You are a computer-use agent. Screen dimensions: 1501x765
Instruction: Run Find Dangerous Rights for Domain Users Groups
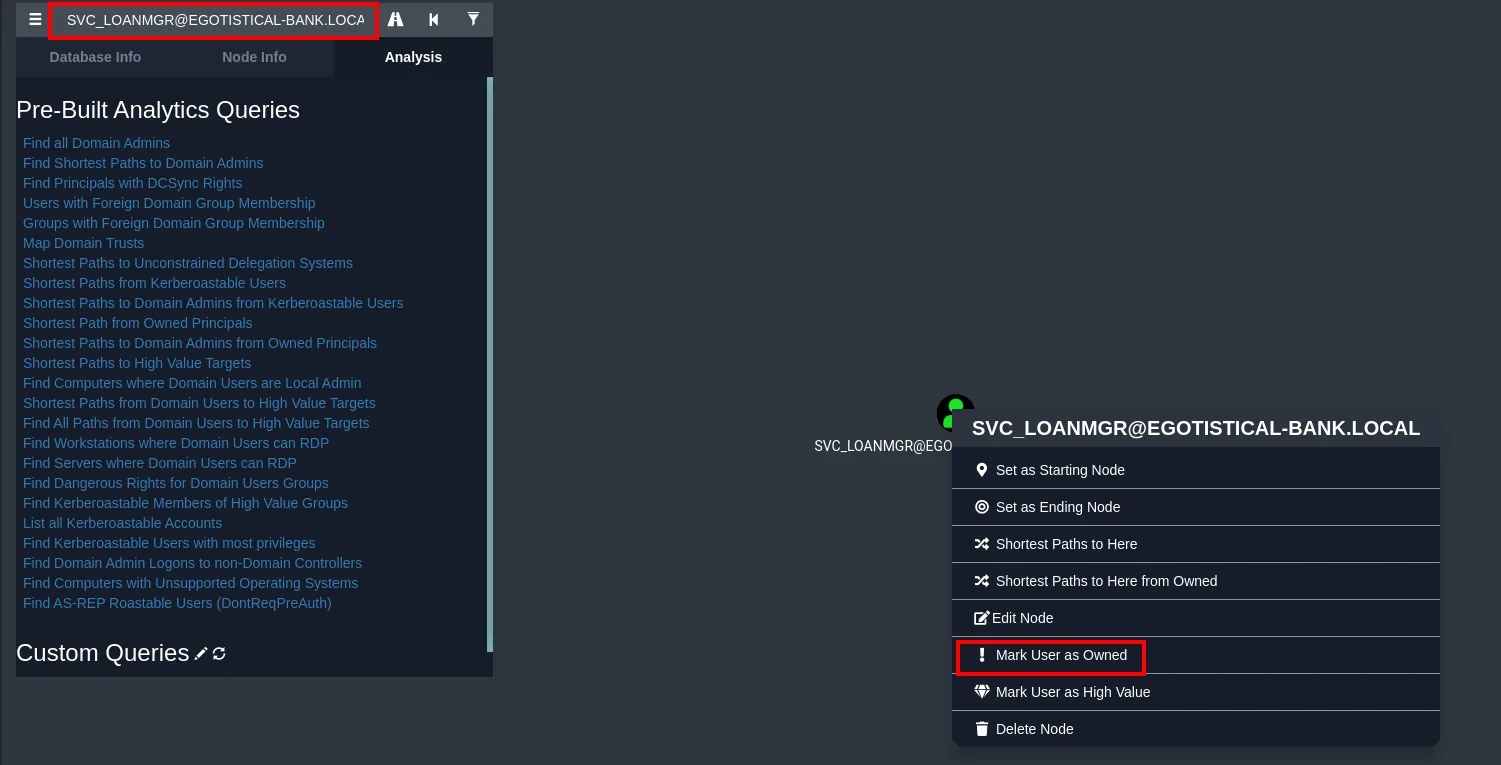pos(176,483)
